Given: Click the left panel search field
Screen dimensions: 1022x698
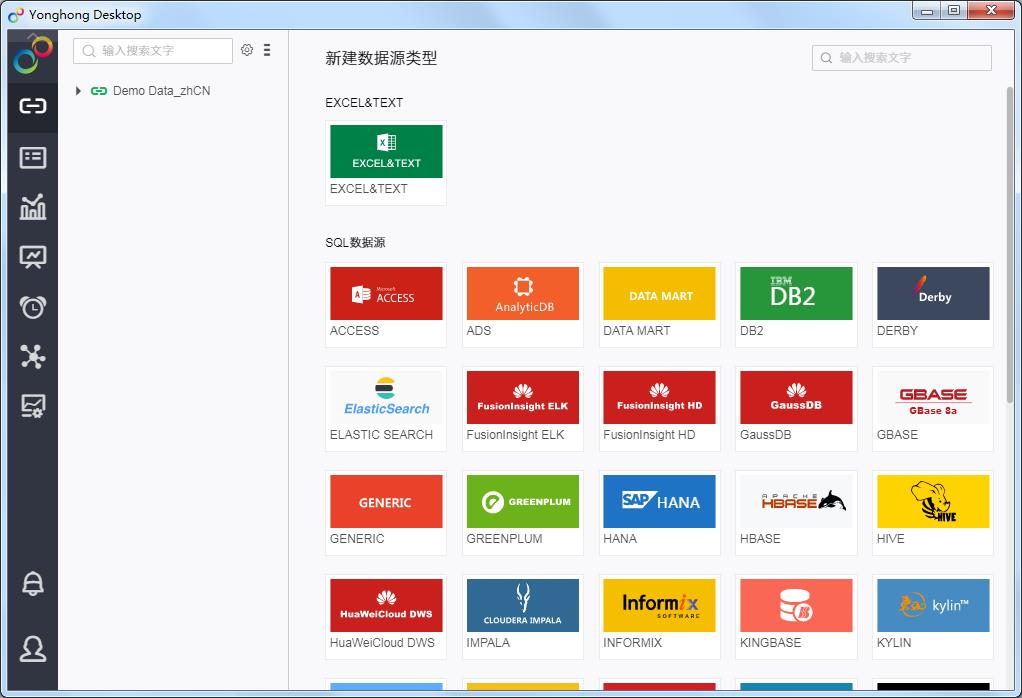Looking at the screenshot, I should coord(153,51).
